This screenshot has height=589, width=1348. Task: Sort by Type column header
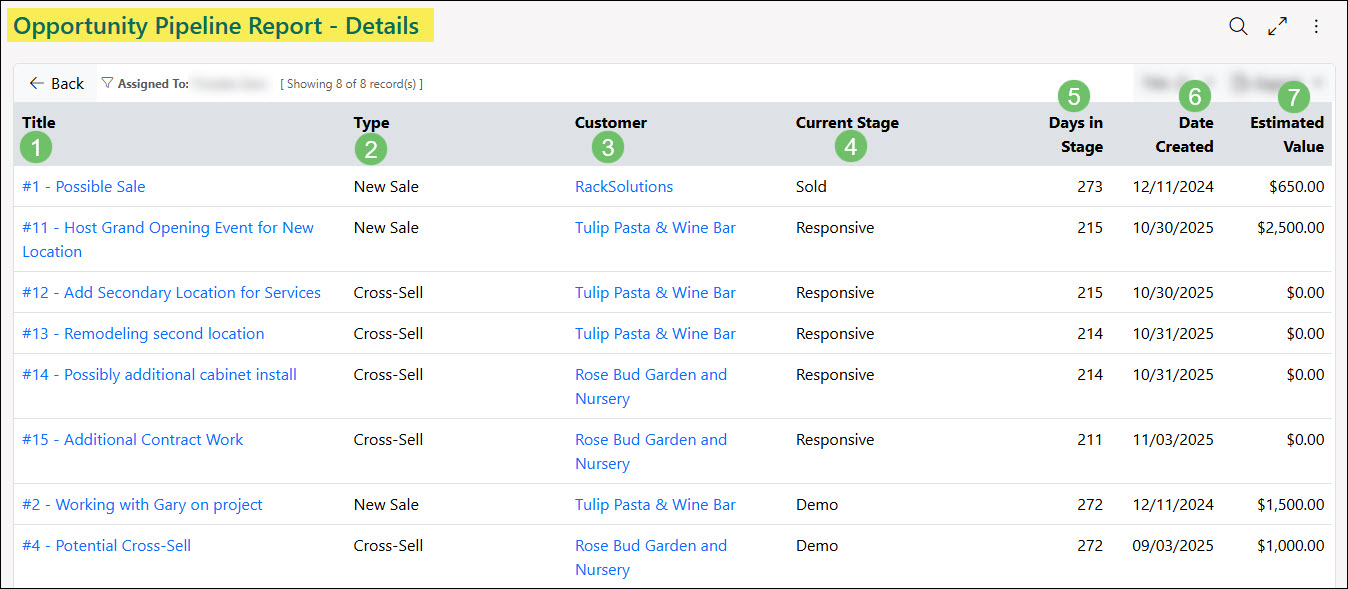[372, 123]
